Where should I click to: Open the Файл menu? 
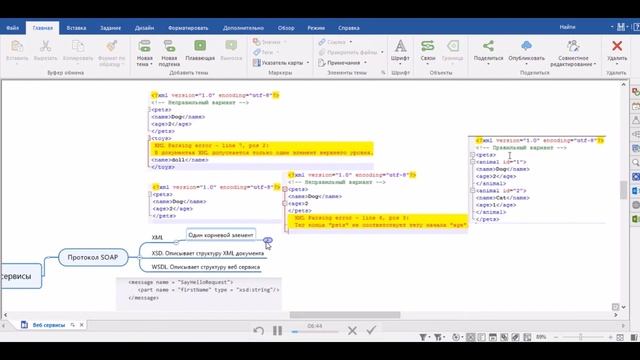[13, 28]
